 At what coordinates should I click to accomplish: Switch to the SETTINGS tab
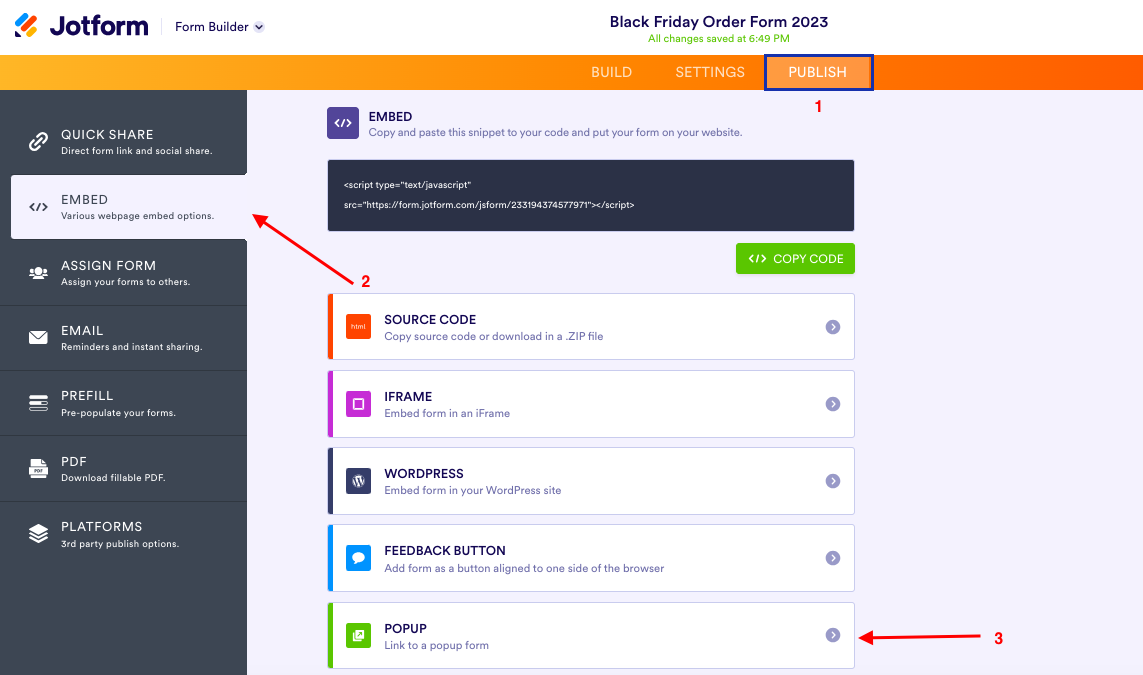click(x=710, y=72)
